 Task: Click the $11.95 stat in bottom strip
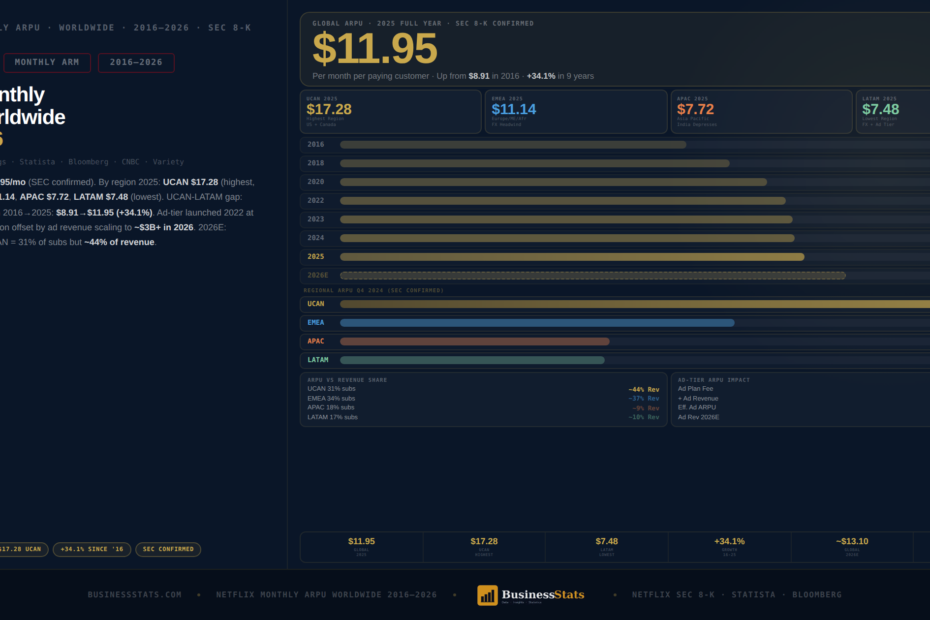tap(361, 546)
